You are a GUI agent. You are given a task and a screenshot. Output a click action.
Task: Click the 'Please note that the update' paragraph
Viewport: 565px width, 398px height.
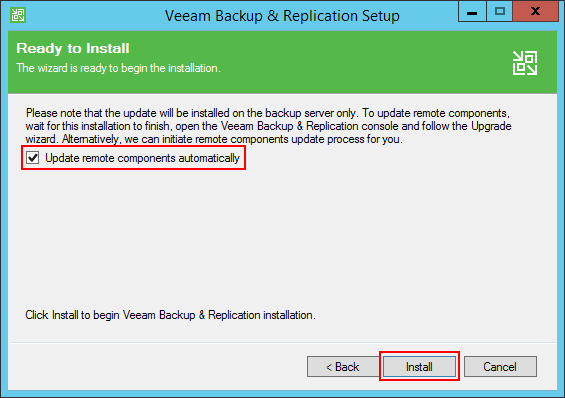(x=268, y=126)
